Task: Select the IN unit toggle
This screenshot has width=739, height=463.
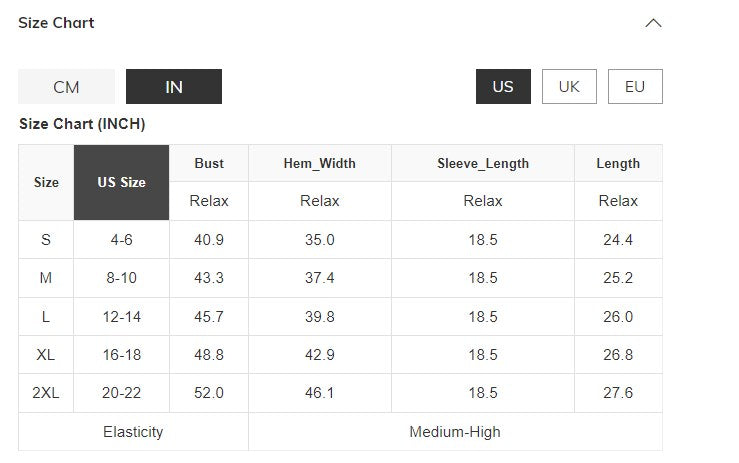Action: point(174,87)
